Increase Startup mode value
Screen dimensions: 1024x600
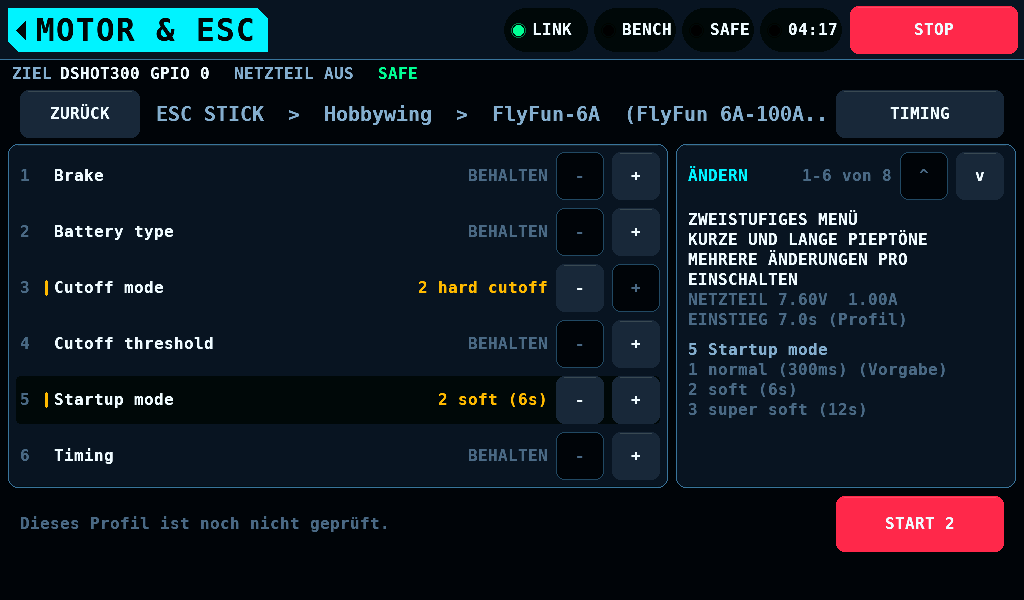coord(635,400)
